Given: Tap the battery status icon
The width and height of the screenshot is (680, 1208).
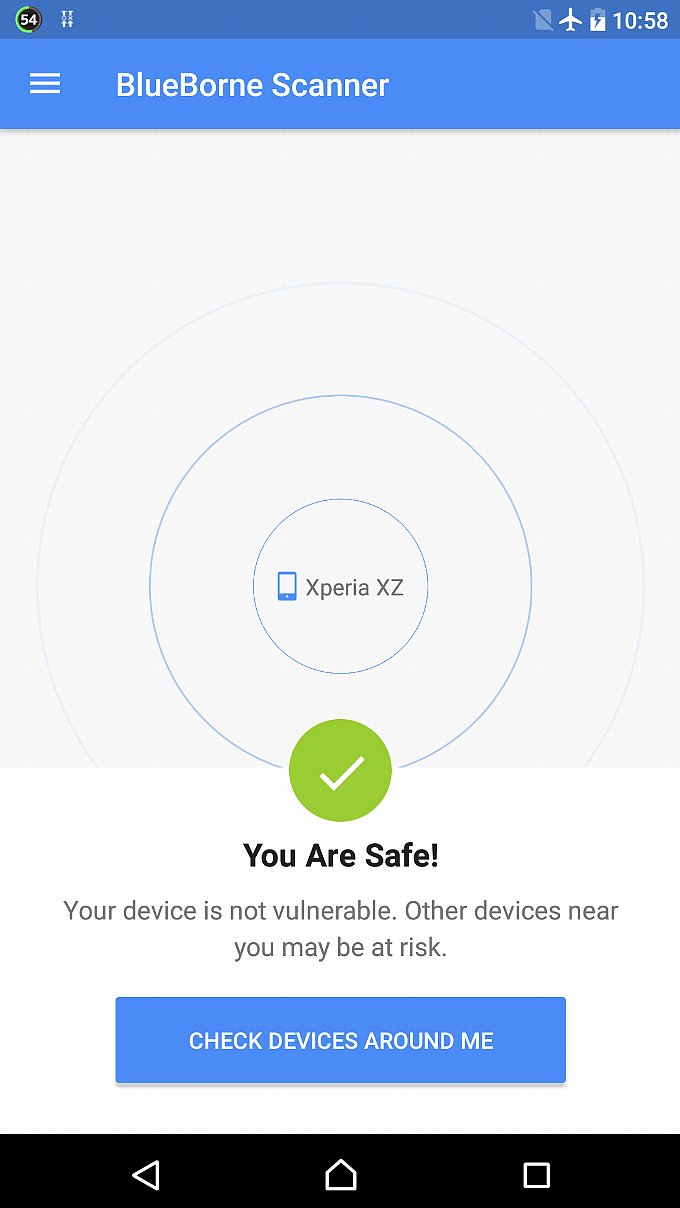Looking at the screenshot, I should pos(598,19).
